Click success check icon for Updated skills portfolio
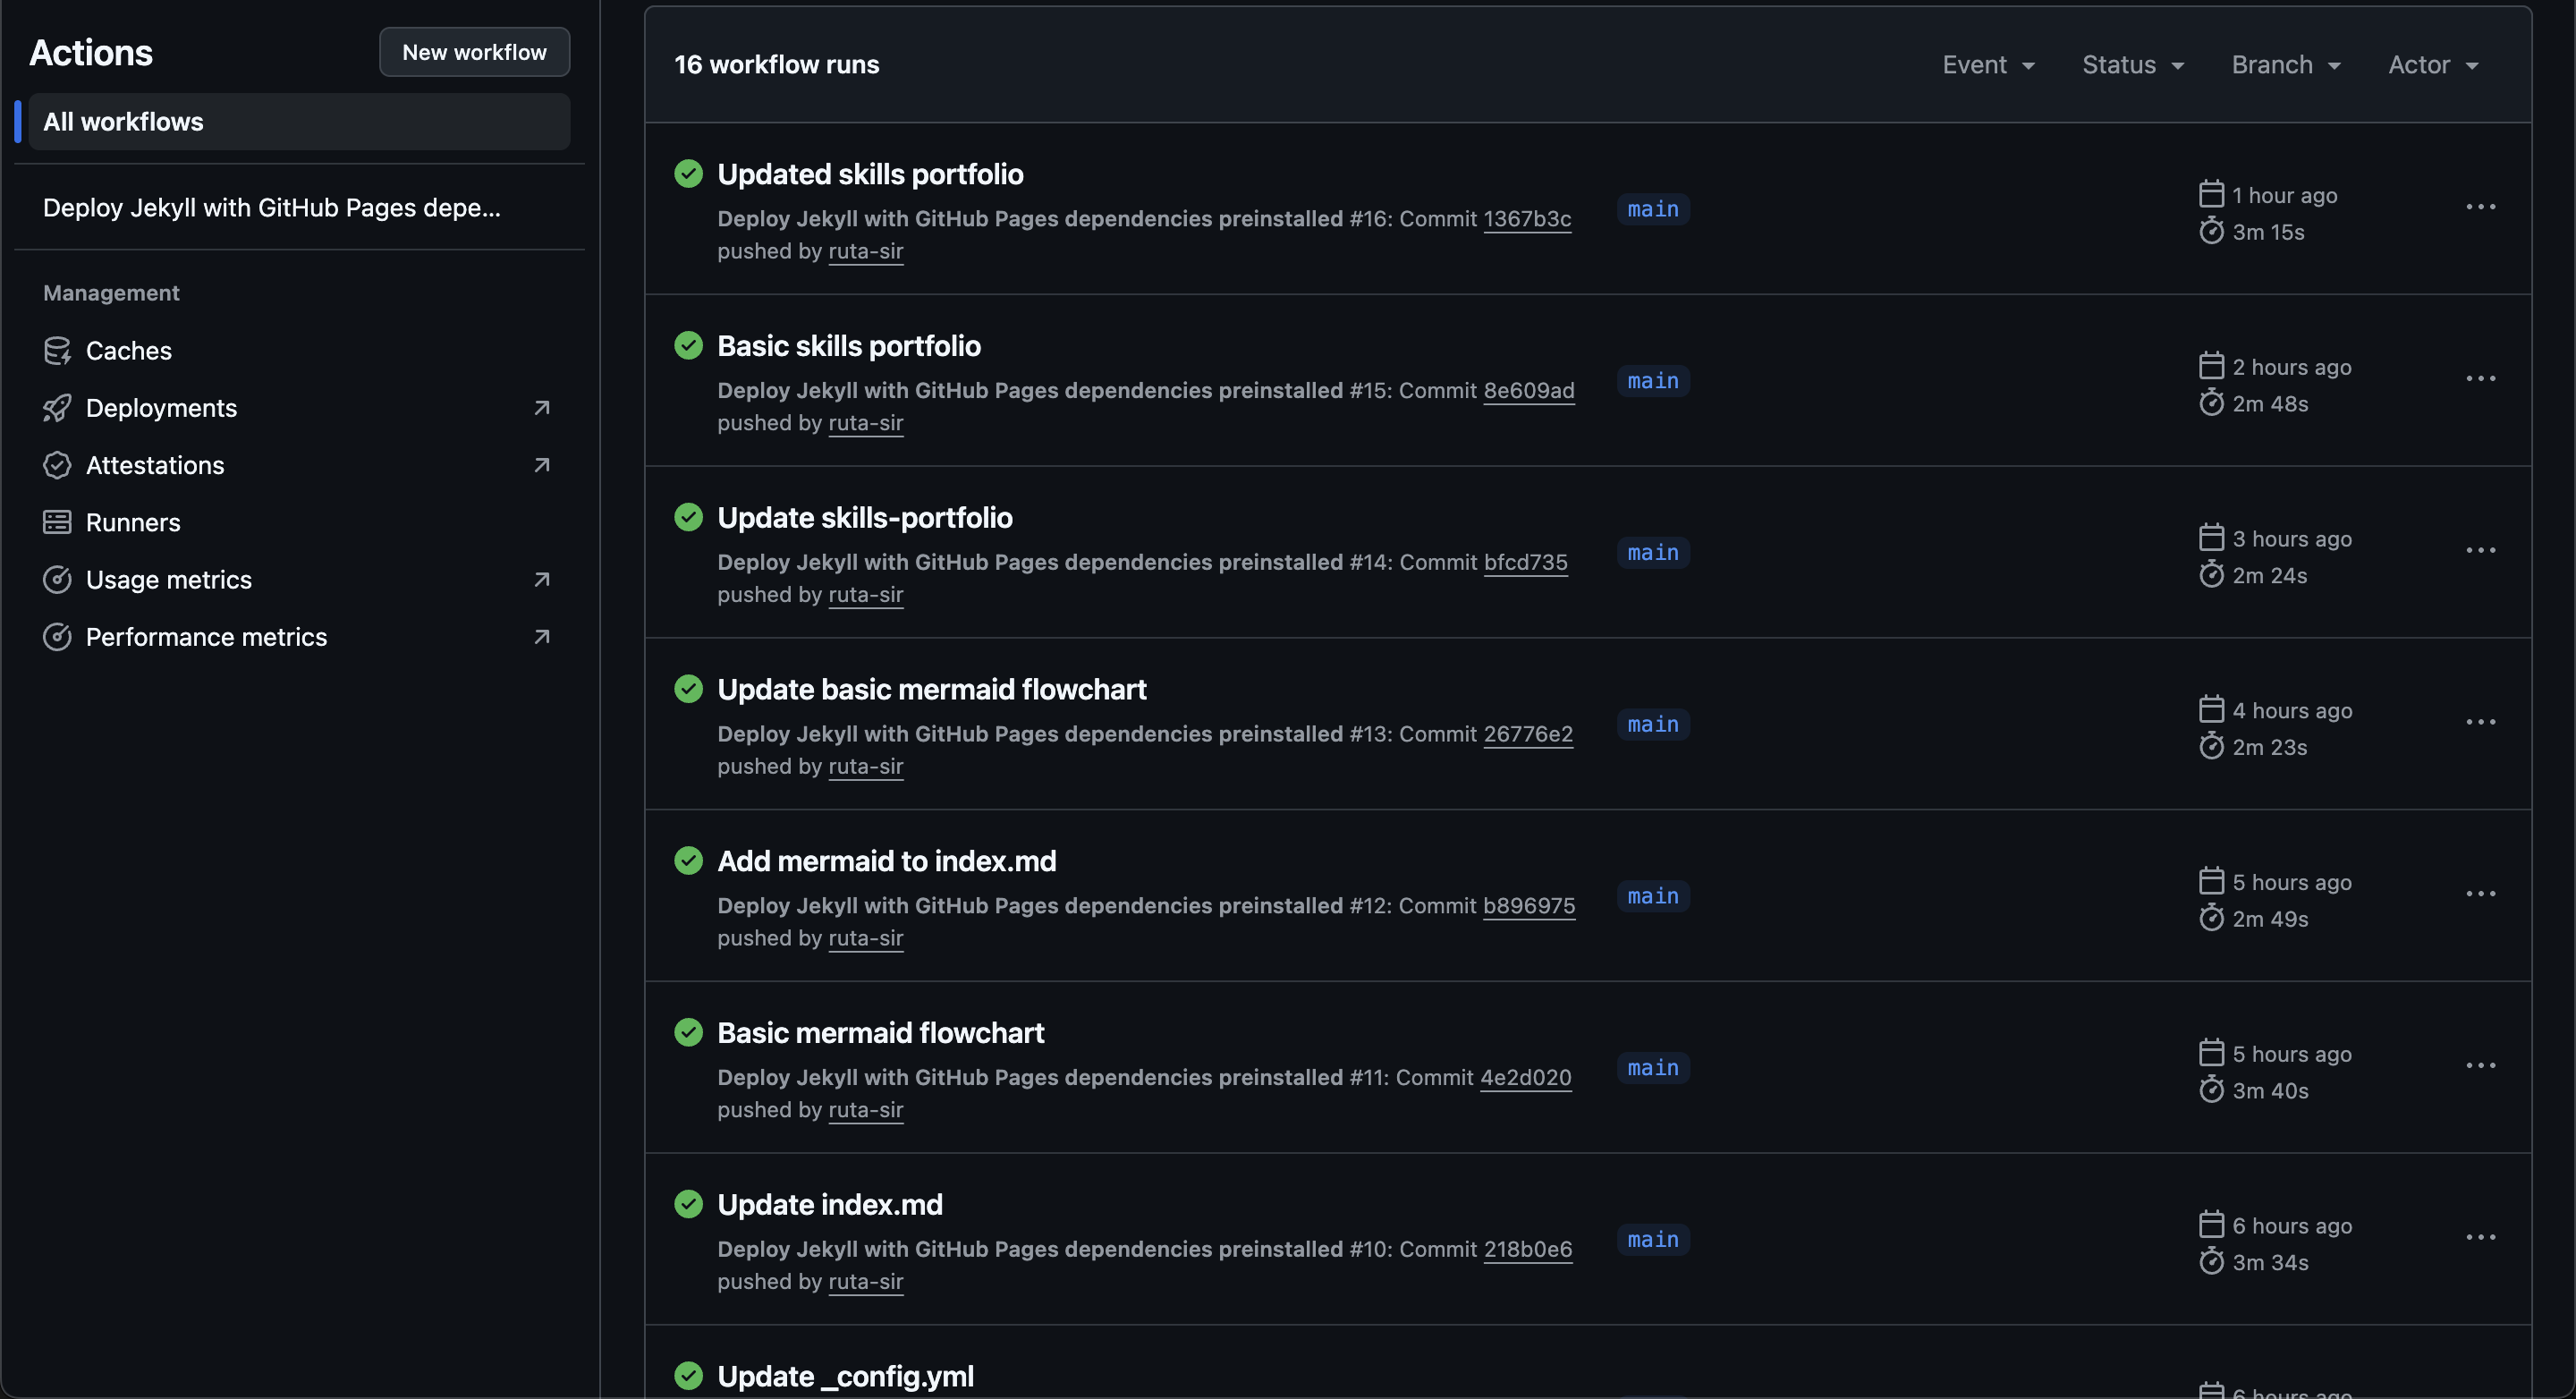The width and height of the screenshot is (2576, 1399). click(x=688, y=174)
